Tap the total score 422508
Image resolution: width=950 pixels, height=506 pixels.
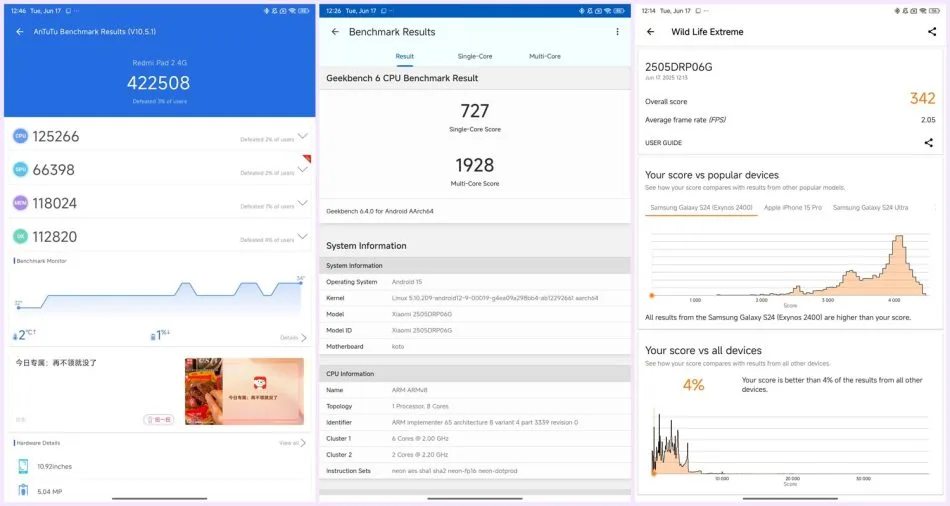point(159,82)
